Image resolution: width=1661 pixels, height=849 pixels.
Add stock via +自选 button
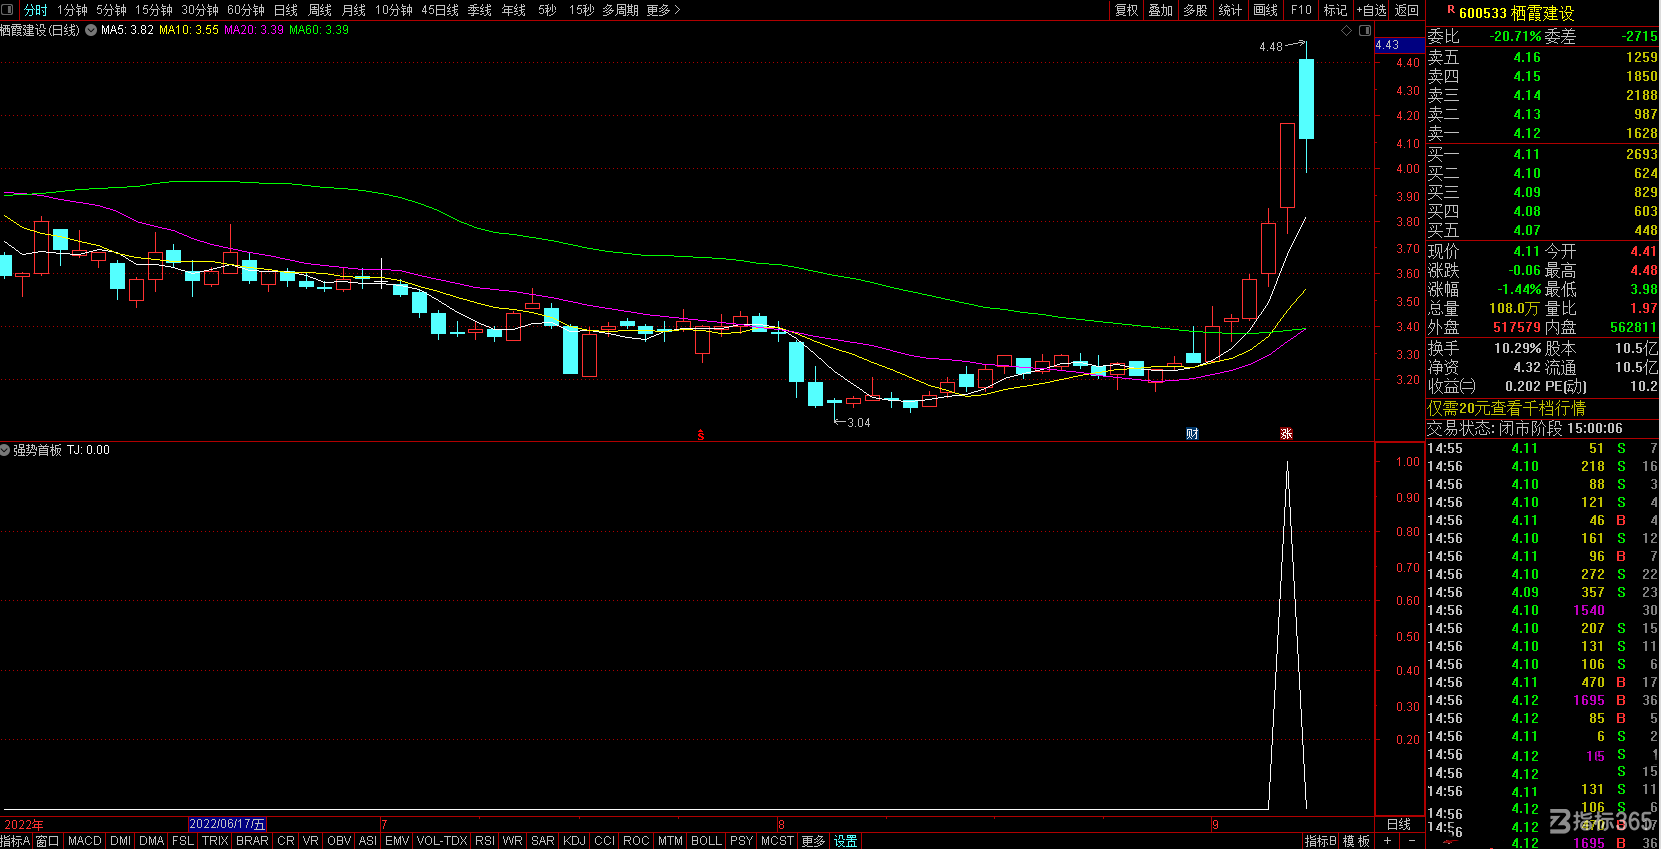(1372, 10)
